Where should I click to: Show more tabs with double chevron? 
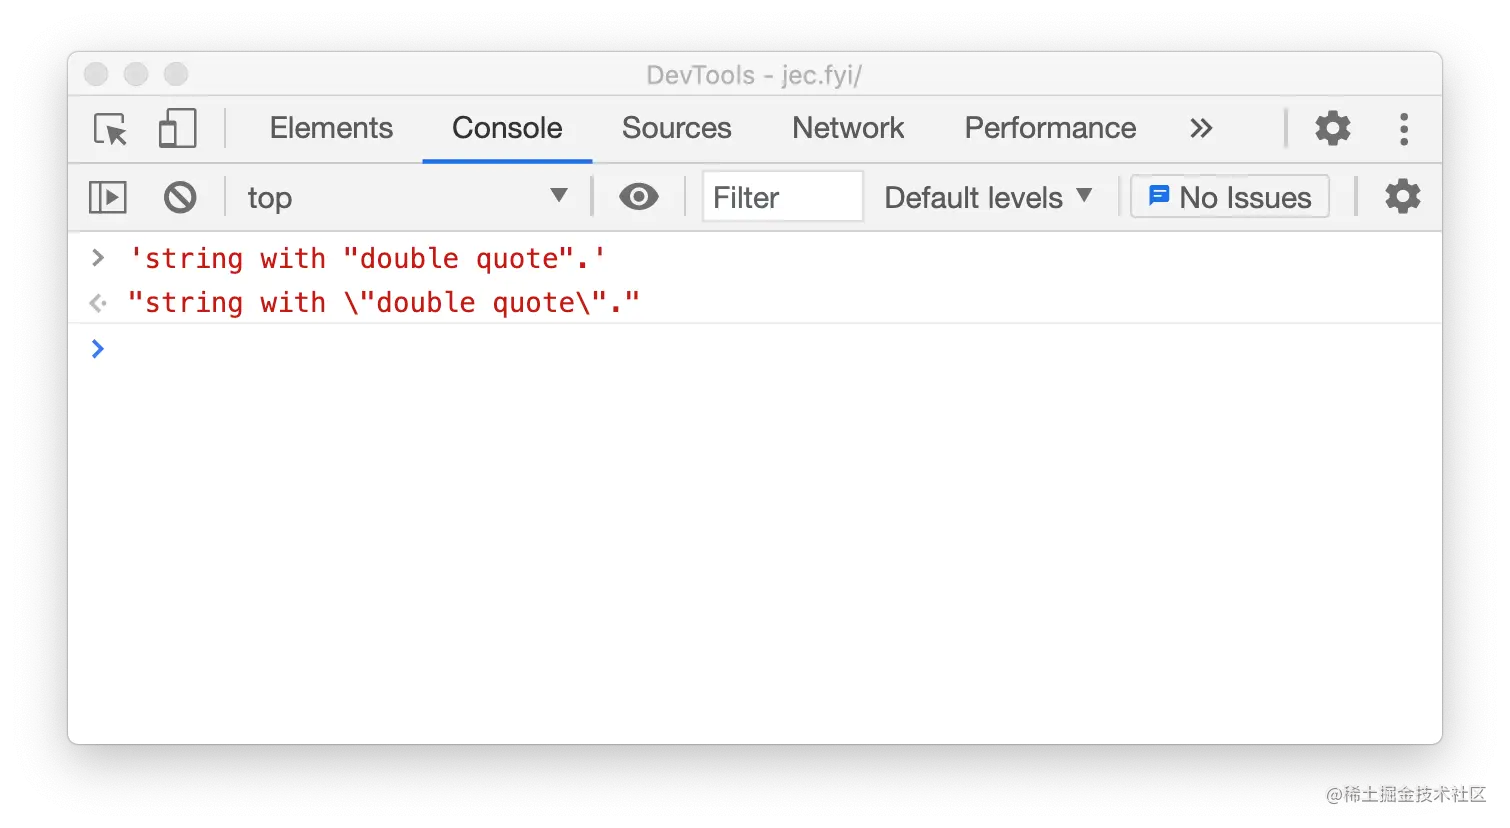click(x=1201, y=128)
